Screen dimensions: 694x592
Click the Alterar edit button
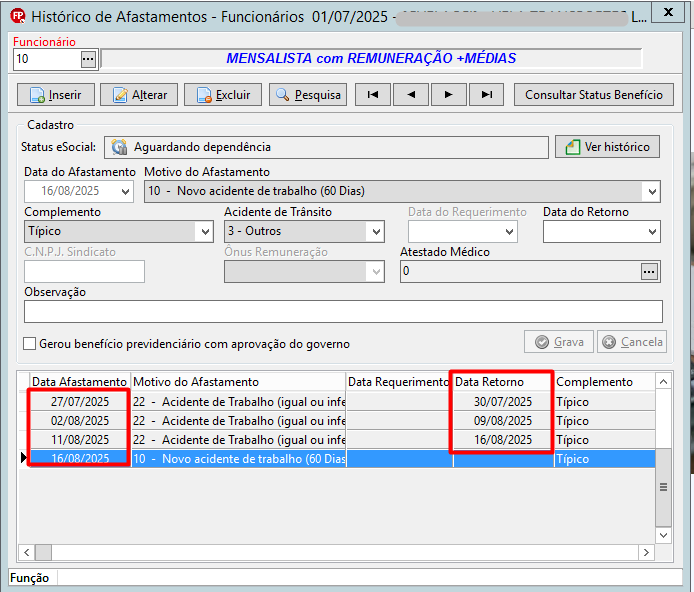(139, 95)
